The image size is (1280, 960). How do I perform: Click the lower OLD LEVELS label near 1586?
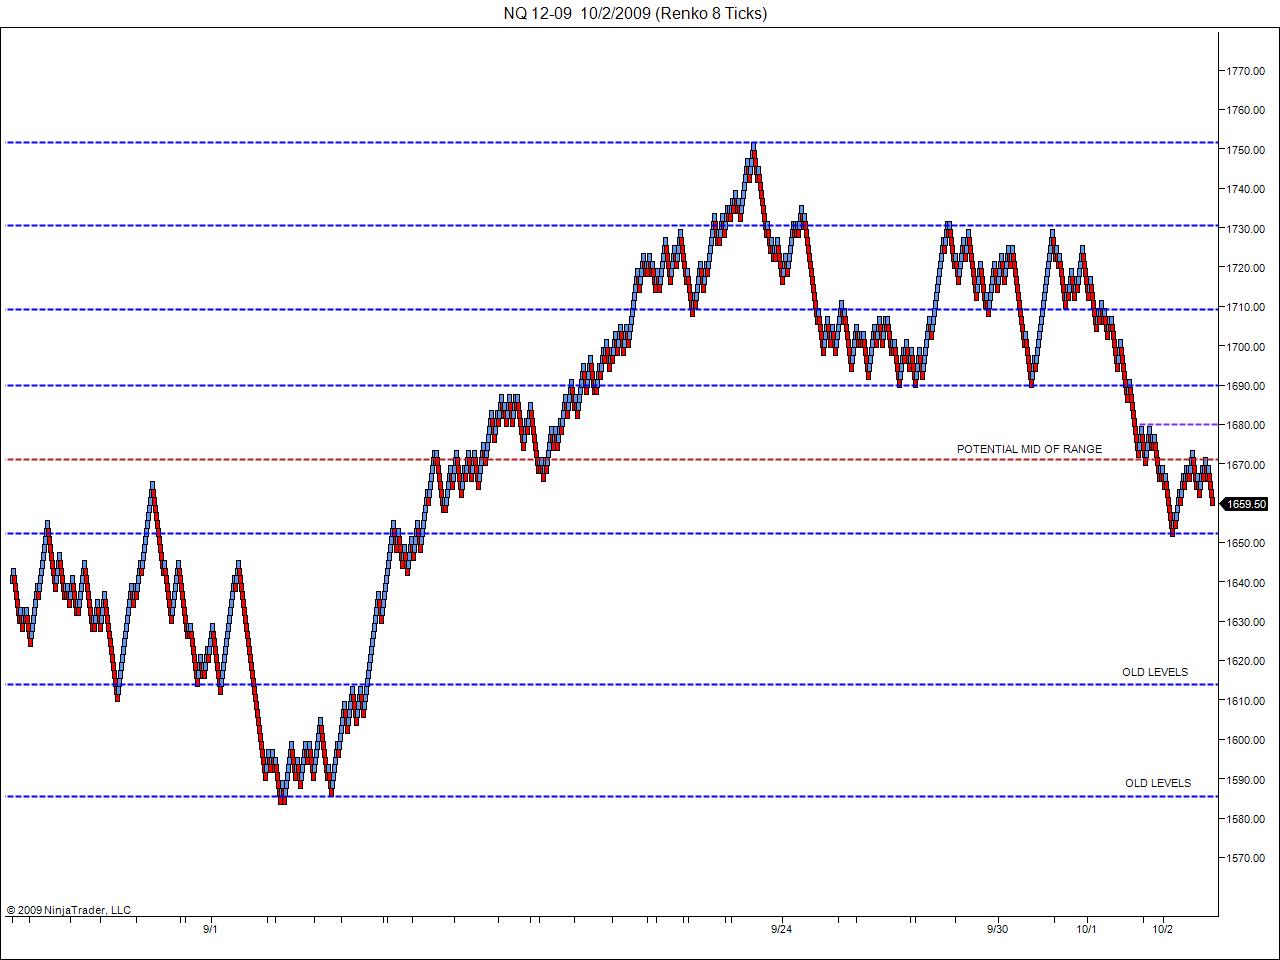click(x=1158, y=783)
